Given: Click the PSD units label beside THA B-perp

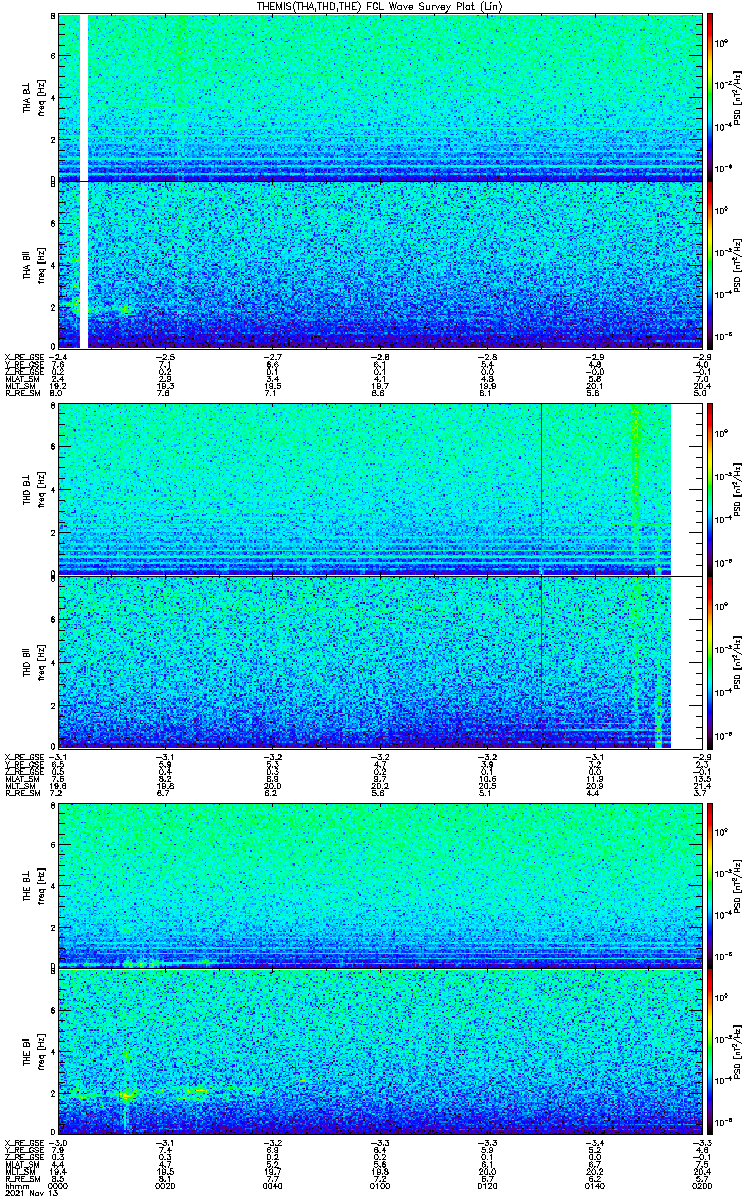Looking at the screenshot, I should 738,96.
